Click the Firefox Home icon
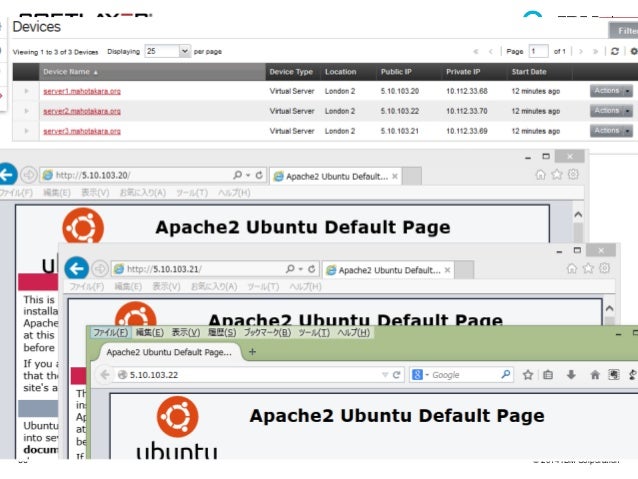Viewport: 638px width, 479px height. tap(594, 375)
